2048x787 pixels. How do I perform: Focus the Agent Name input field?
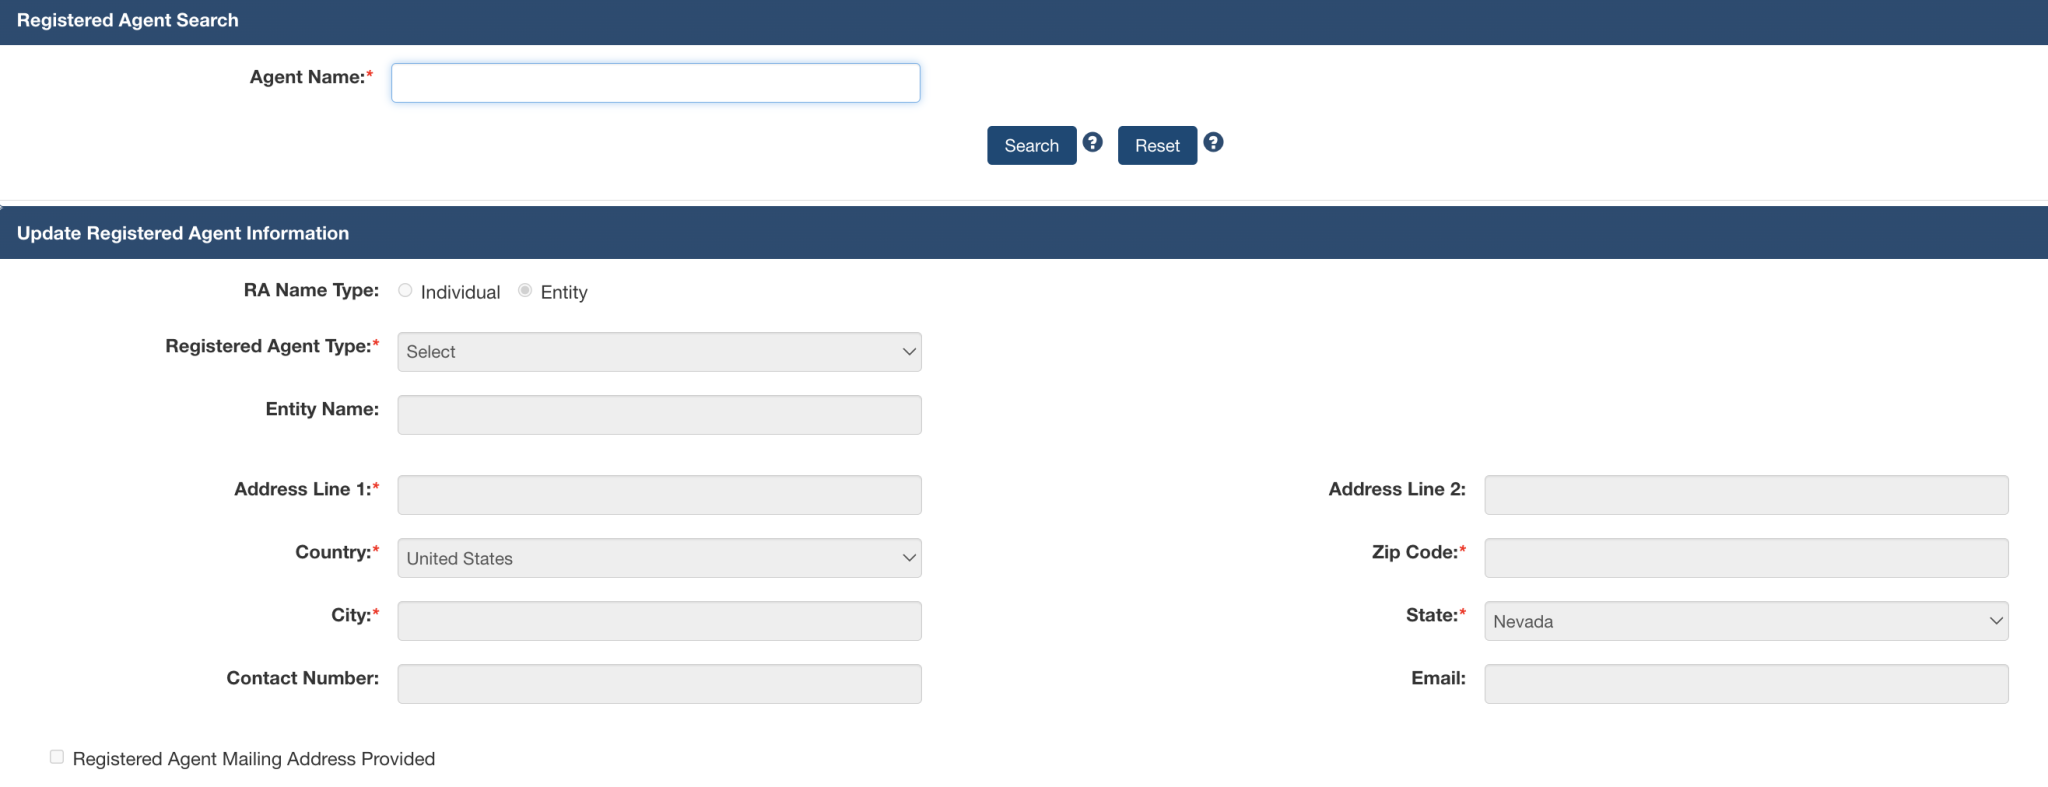click(x=655, y=83)
